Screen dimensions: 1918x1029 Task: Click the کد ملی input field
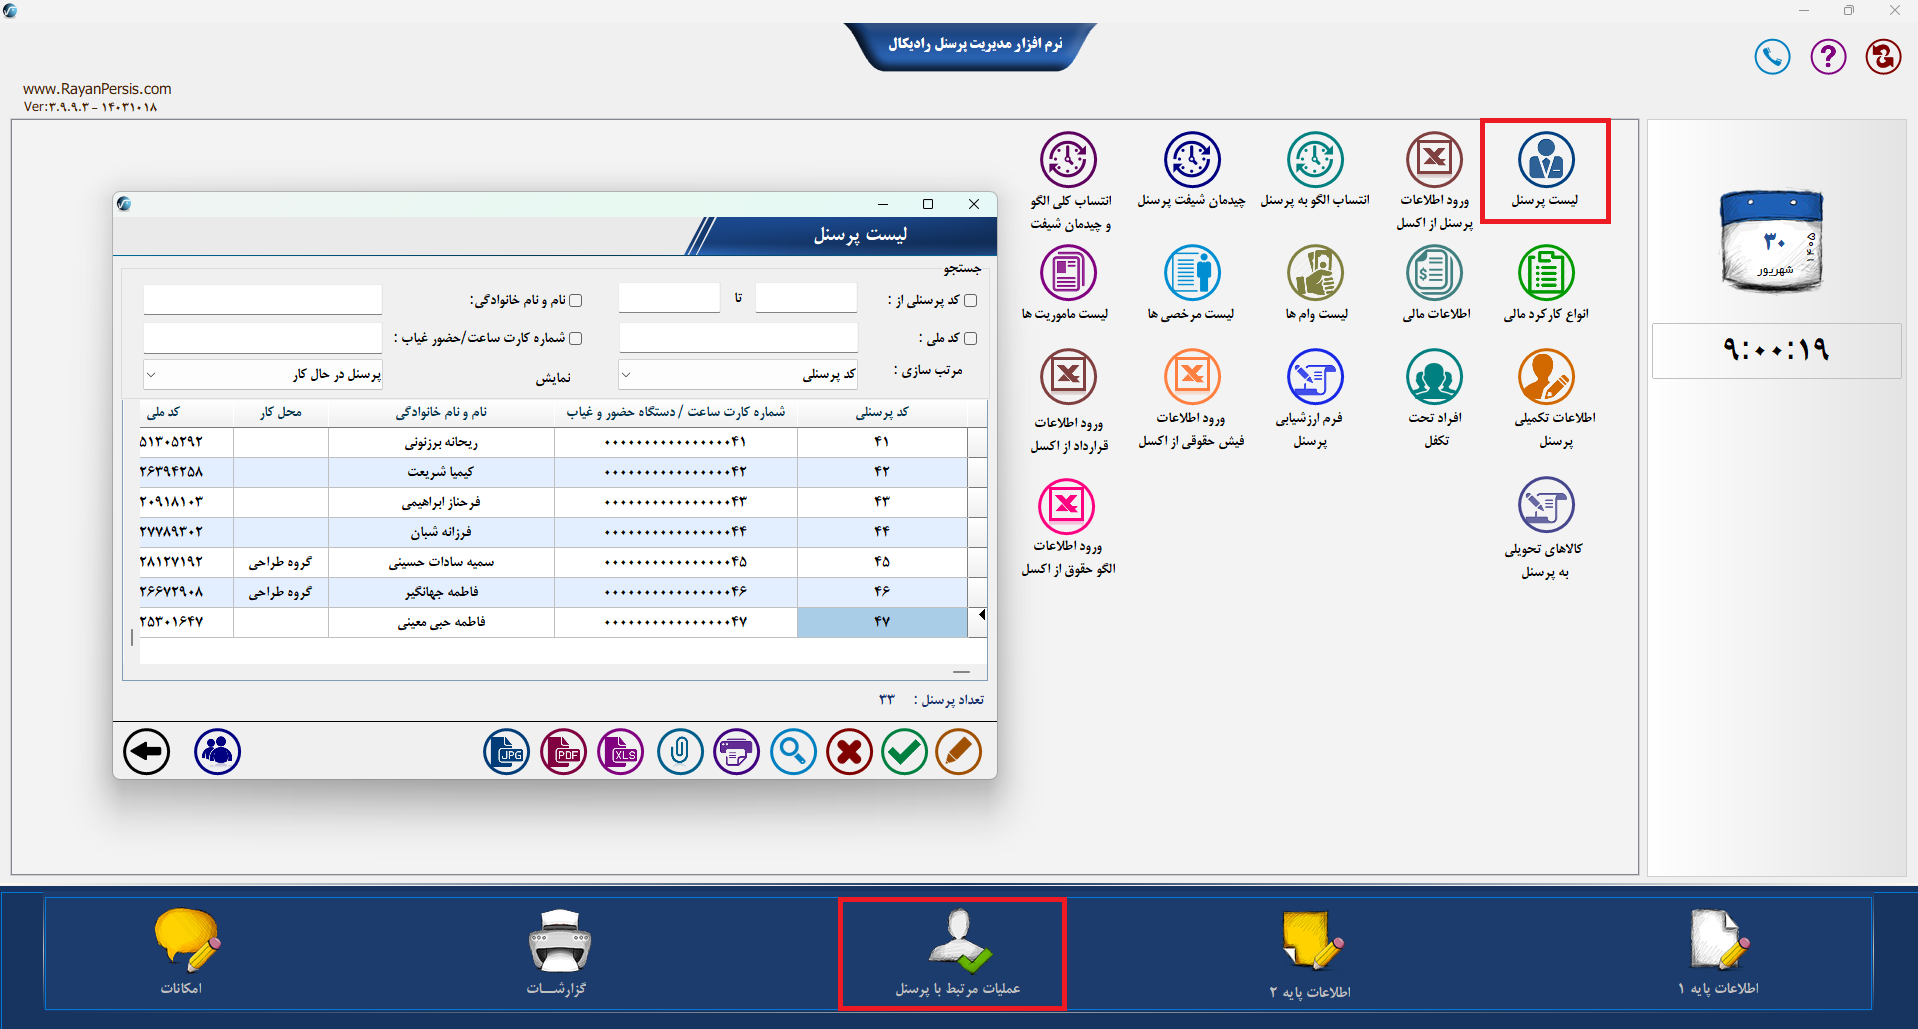[x=738, y=337]
